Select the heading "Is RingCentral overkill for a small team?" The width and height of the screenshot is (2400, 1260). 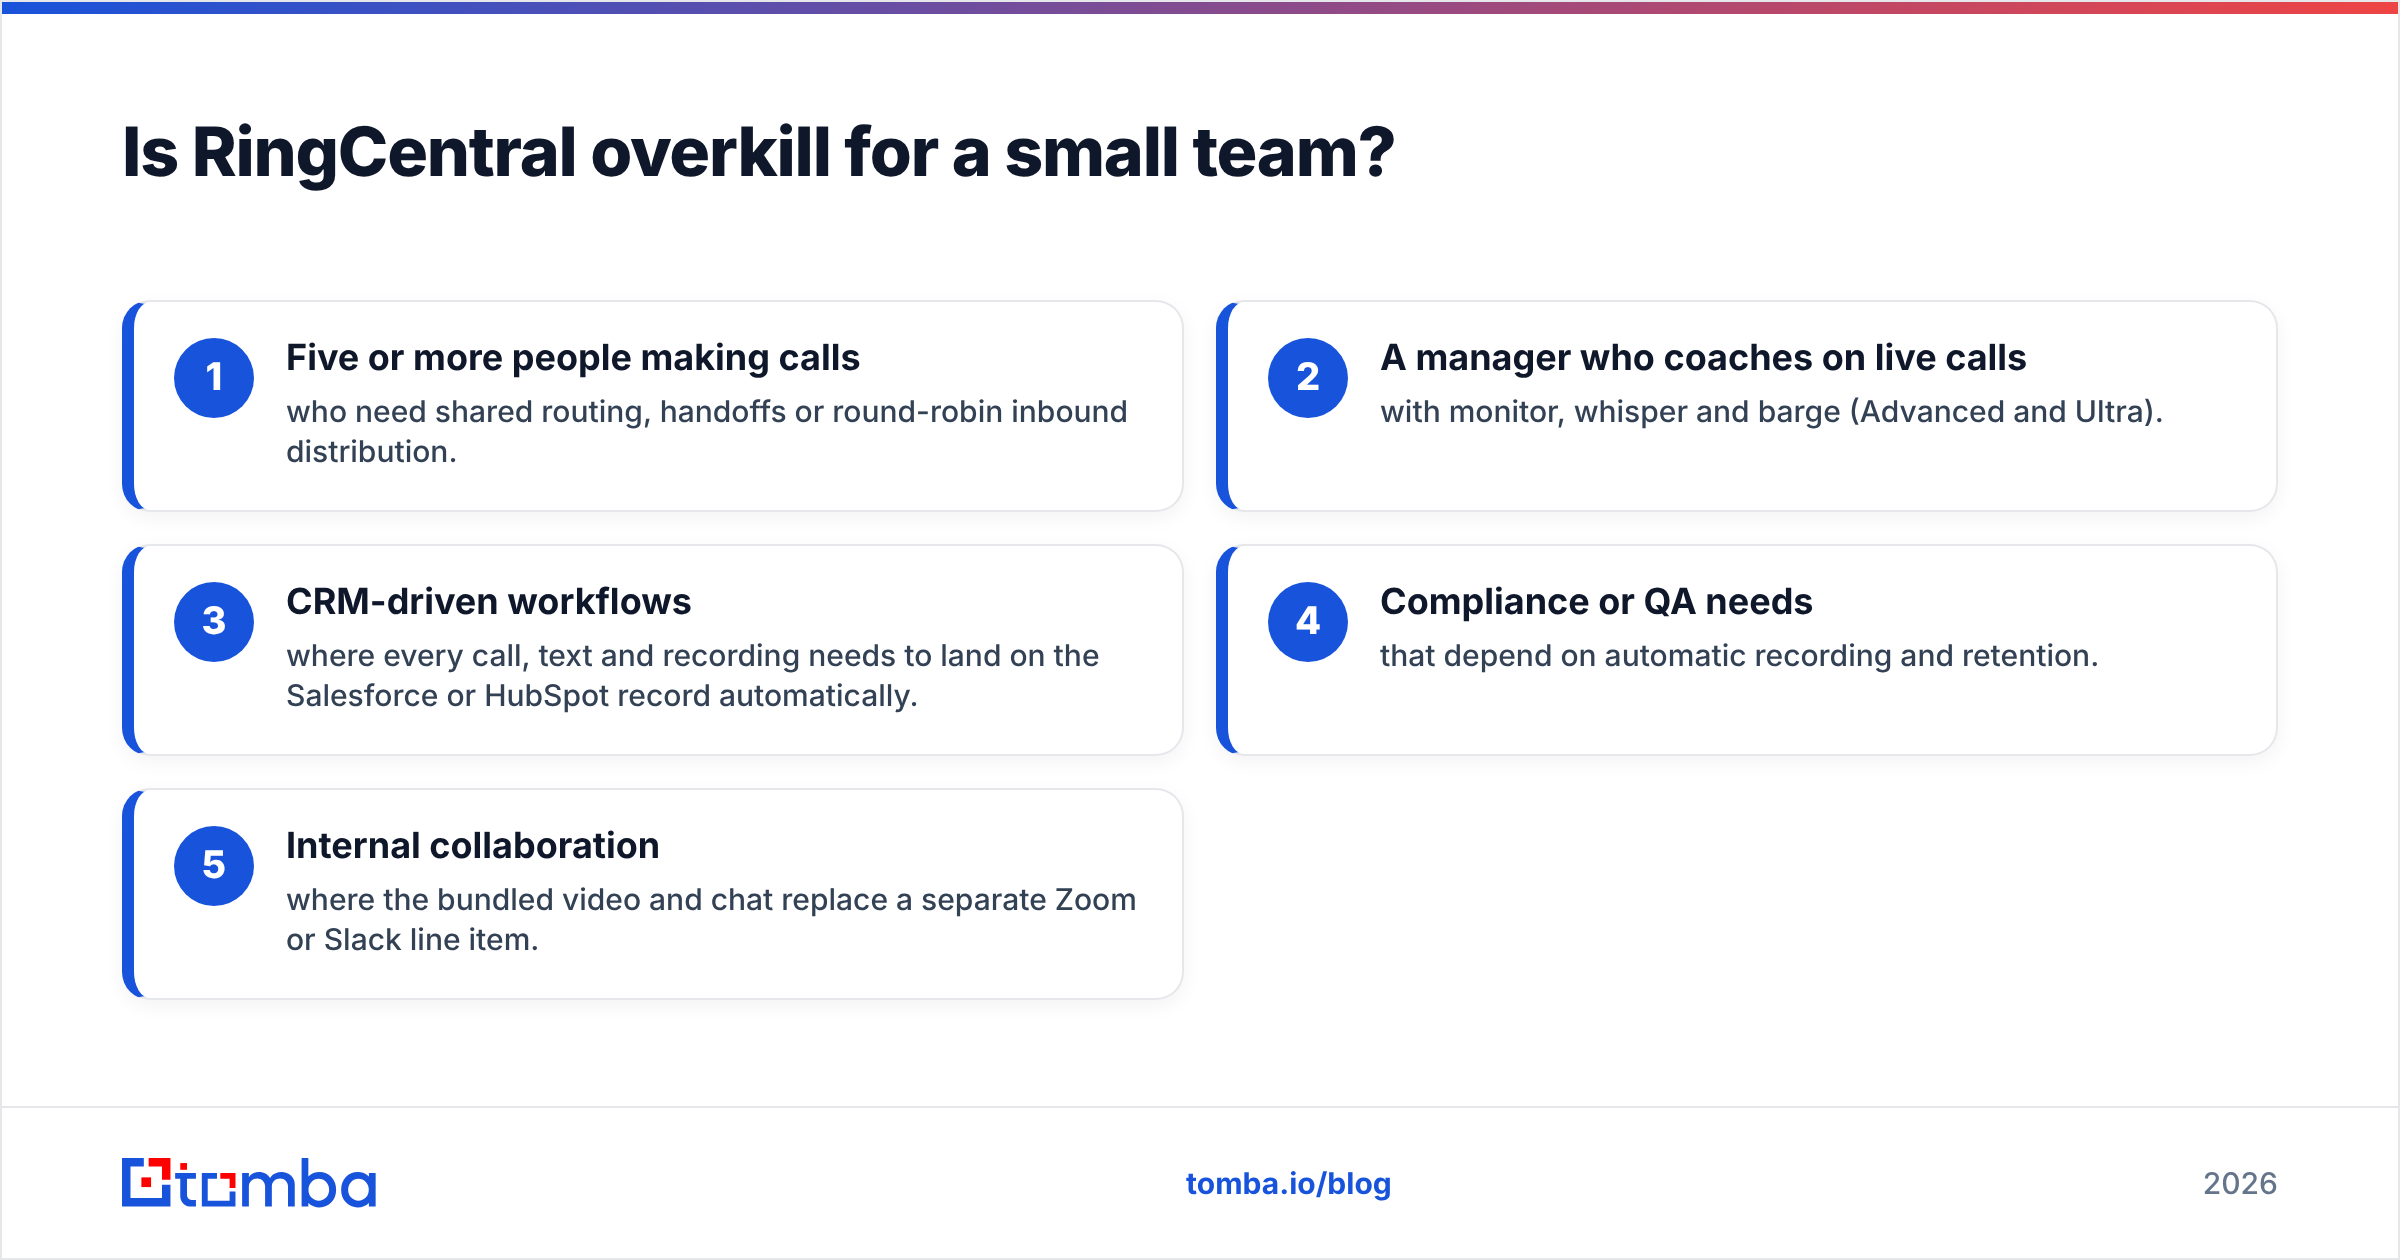click(x=758, y=153)
